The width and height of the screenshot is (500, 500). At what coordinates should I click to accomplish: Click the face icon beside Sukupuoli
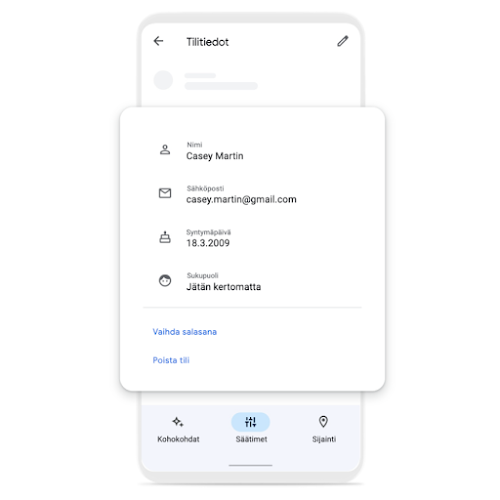pyautogui.click(x=165, y=280)
